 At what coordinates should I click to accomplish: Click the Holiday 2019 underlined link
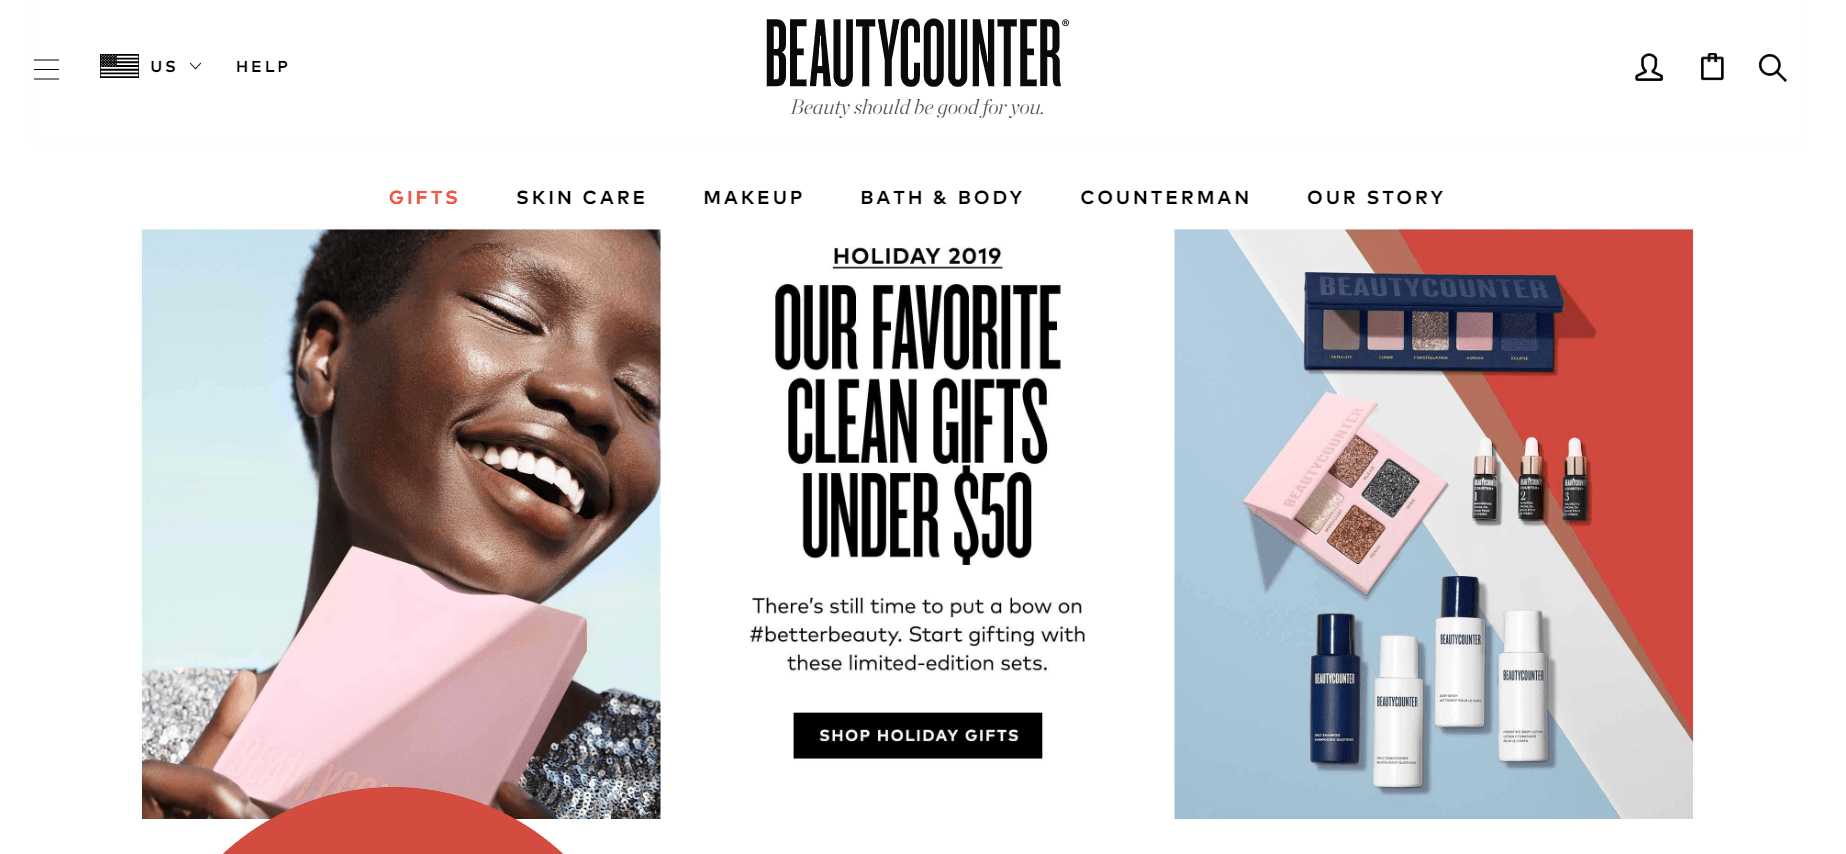click(917, 256)
